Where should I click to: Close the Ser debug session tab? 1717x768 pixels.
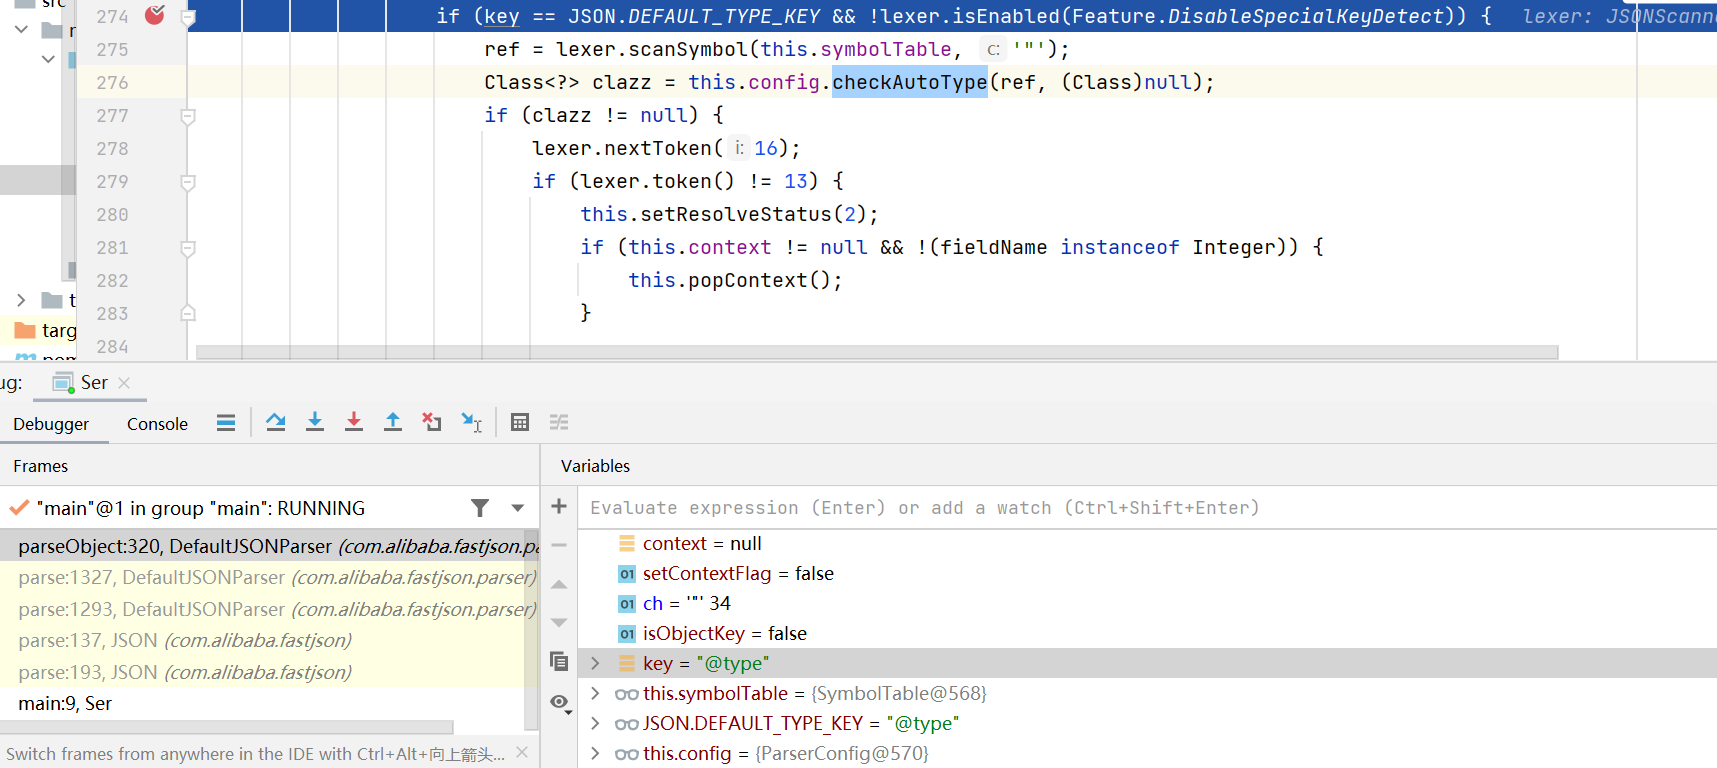pos(124,383)
